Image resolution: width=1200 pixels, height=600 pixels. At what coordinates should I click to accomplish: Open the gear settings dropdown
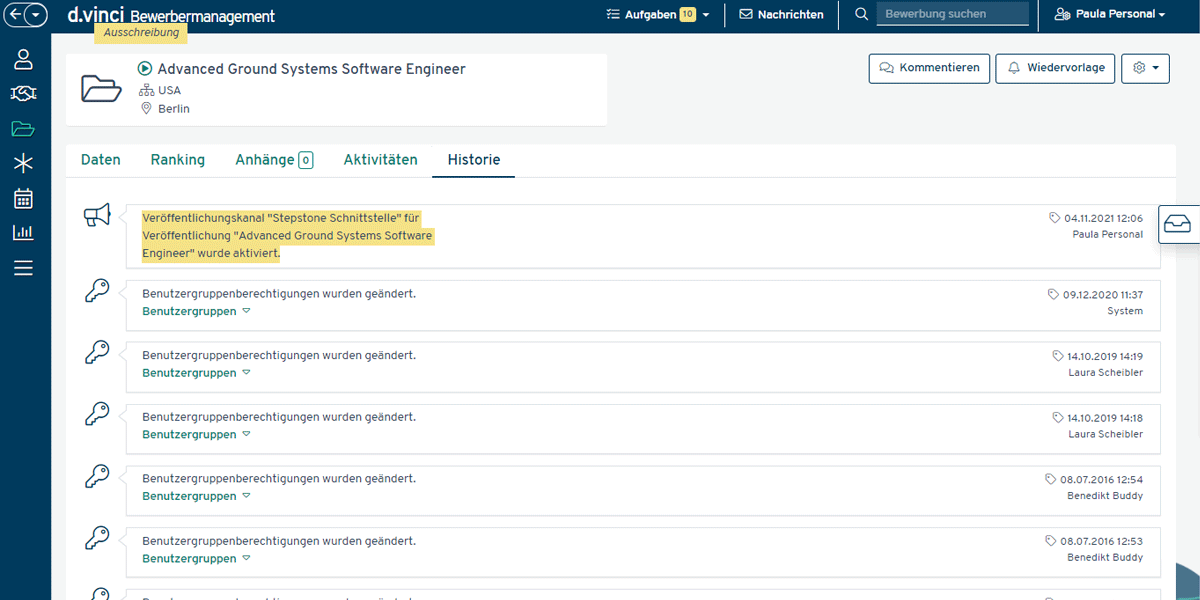1145,68
